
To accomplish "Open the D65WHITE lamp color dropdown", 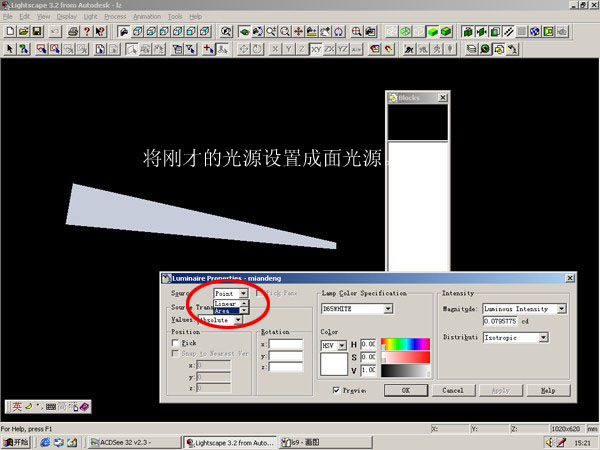I will pos(388,308).
